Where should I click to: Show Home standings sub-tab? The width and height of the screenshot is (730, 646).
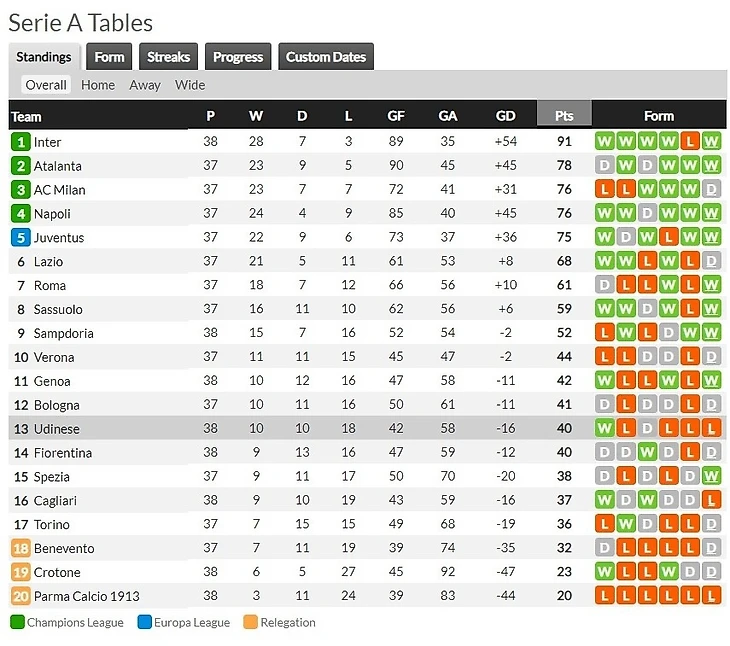98,85
